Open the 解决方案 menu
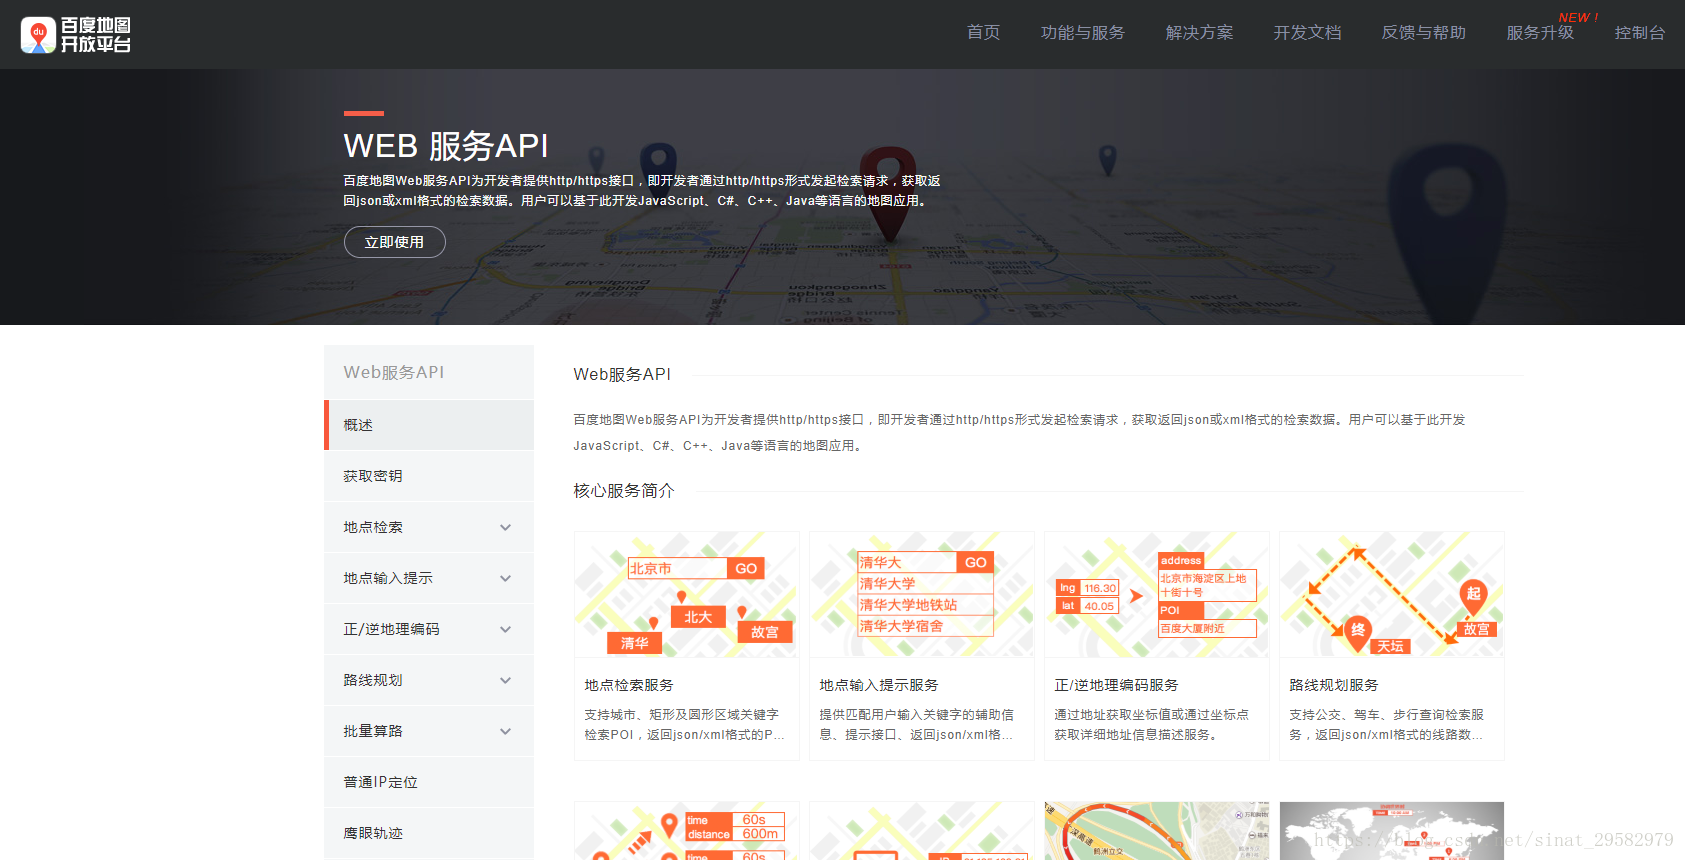The image size is (1685, 860). [x=1199, y=33]
